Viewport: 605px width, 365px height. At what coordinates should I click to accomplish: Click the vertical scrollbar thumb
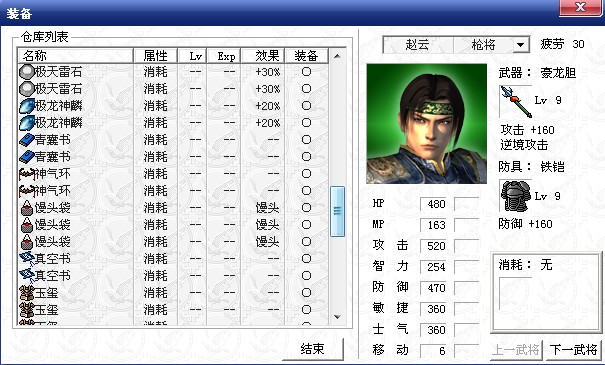coord(337,211)
